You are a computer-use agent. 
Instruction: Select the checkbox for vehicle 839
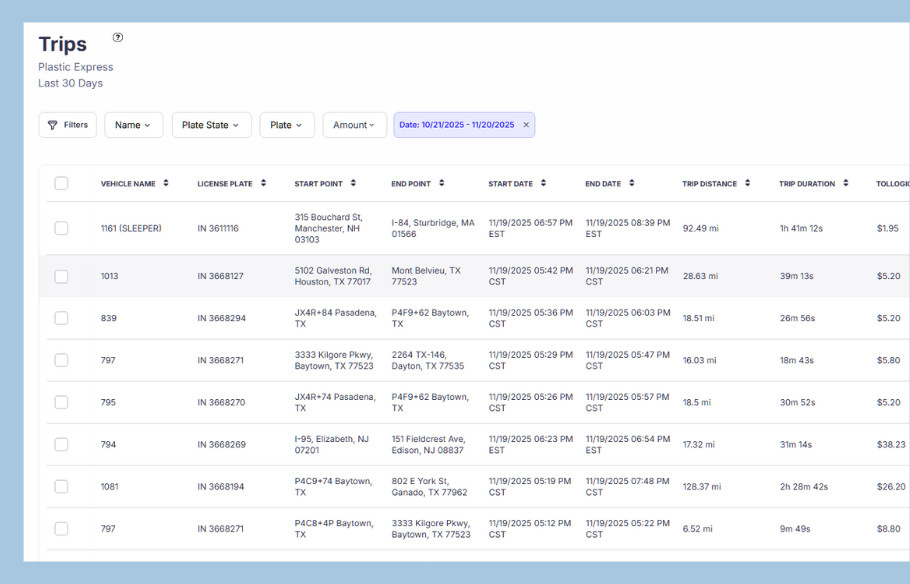coord(61,318)
